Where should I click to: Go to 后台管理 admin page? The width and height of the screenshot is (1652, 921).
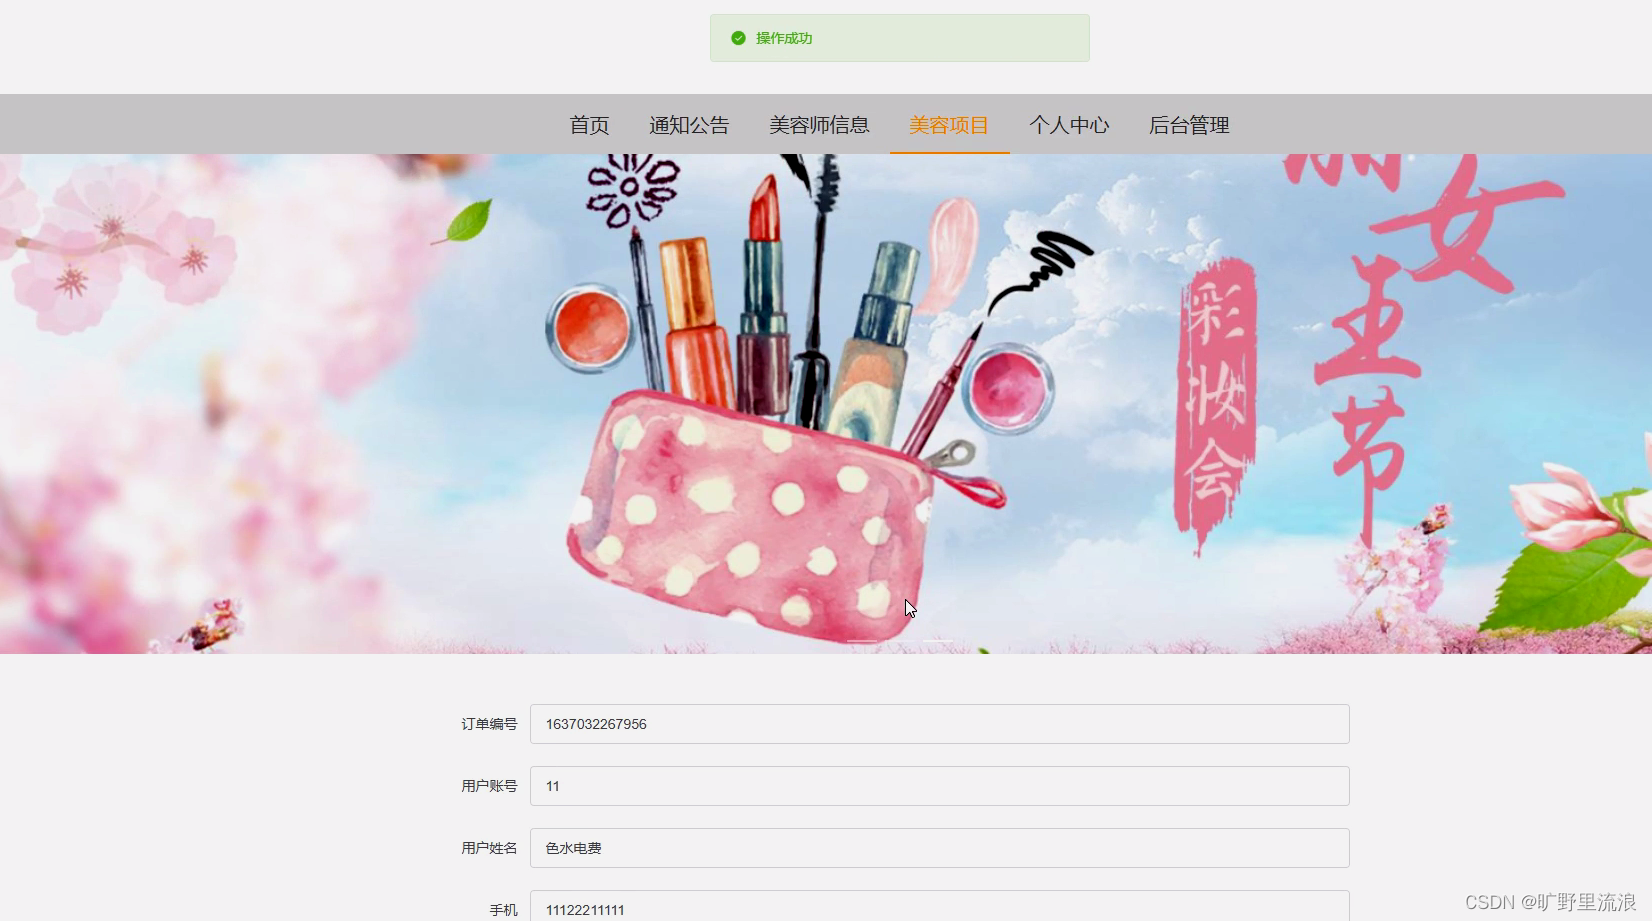pos(1189,125)
